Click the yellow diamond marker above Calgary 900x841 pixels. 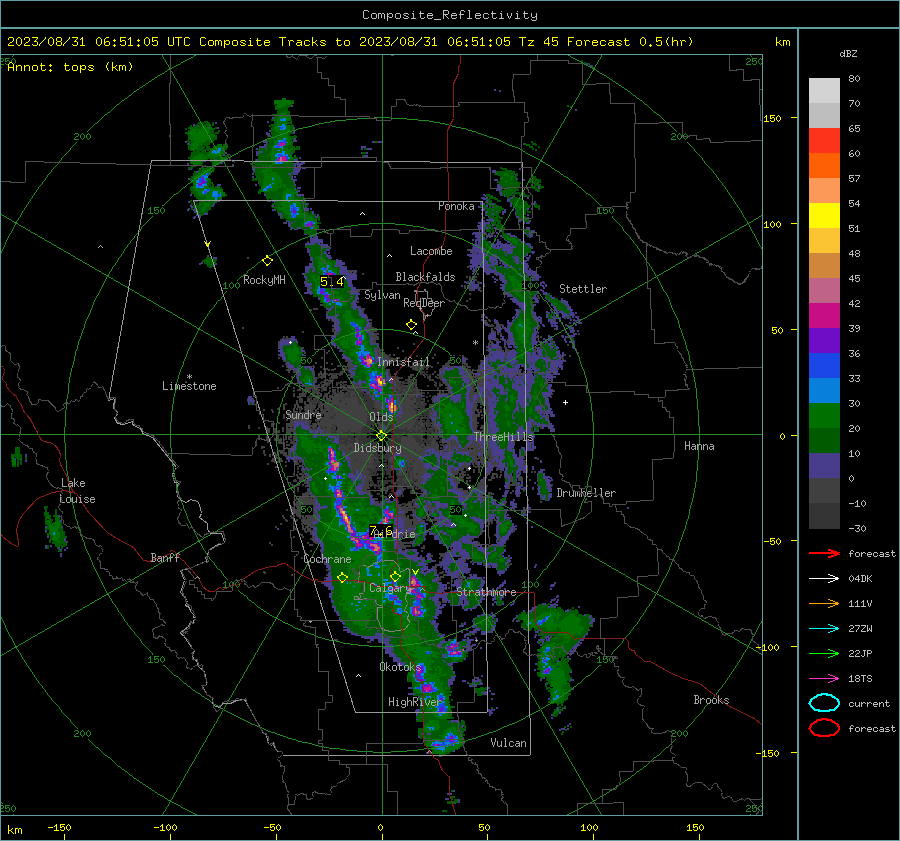click(395, 576)
